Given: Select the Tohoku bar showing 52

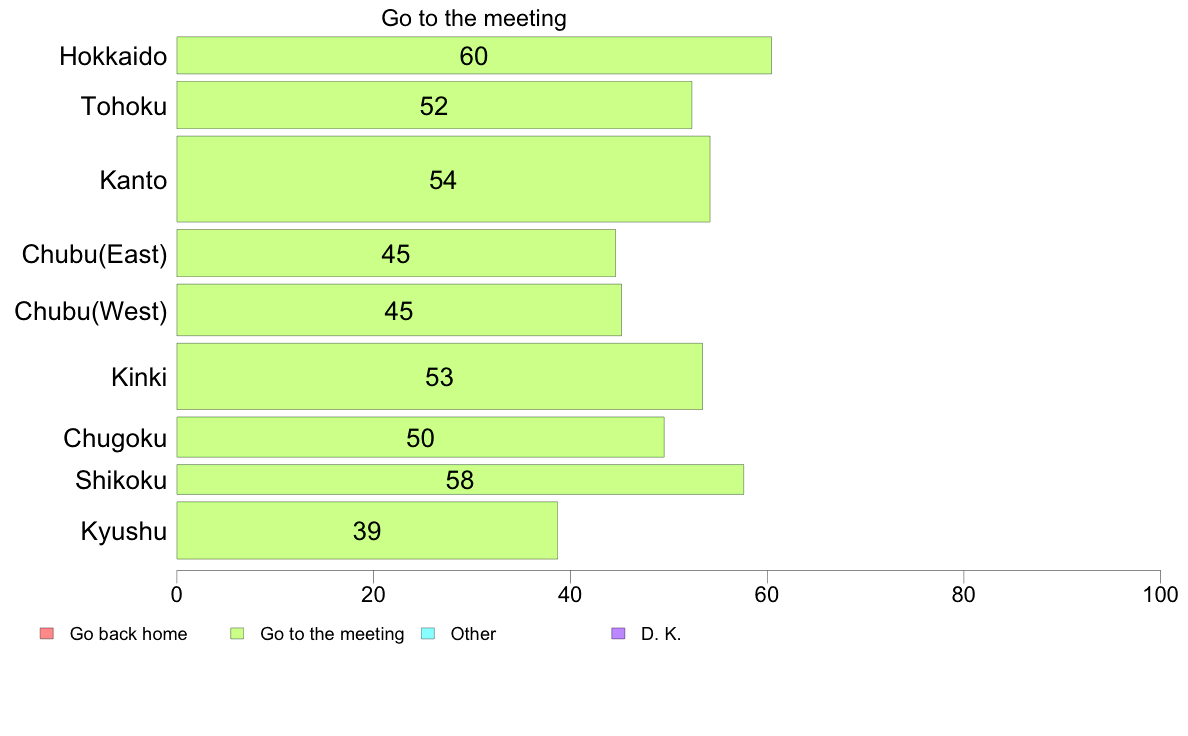Looking at the screenshot, I should [x=434, y=105].
